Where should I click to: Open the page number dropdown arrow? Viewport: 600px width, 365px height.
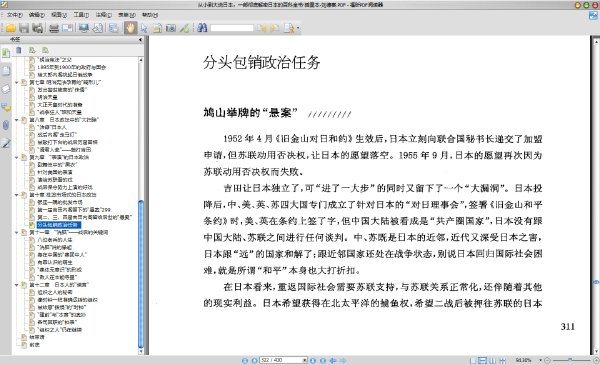coord(305,360)
